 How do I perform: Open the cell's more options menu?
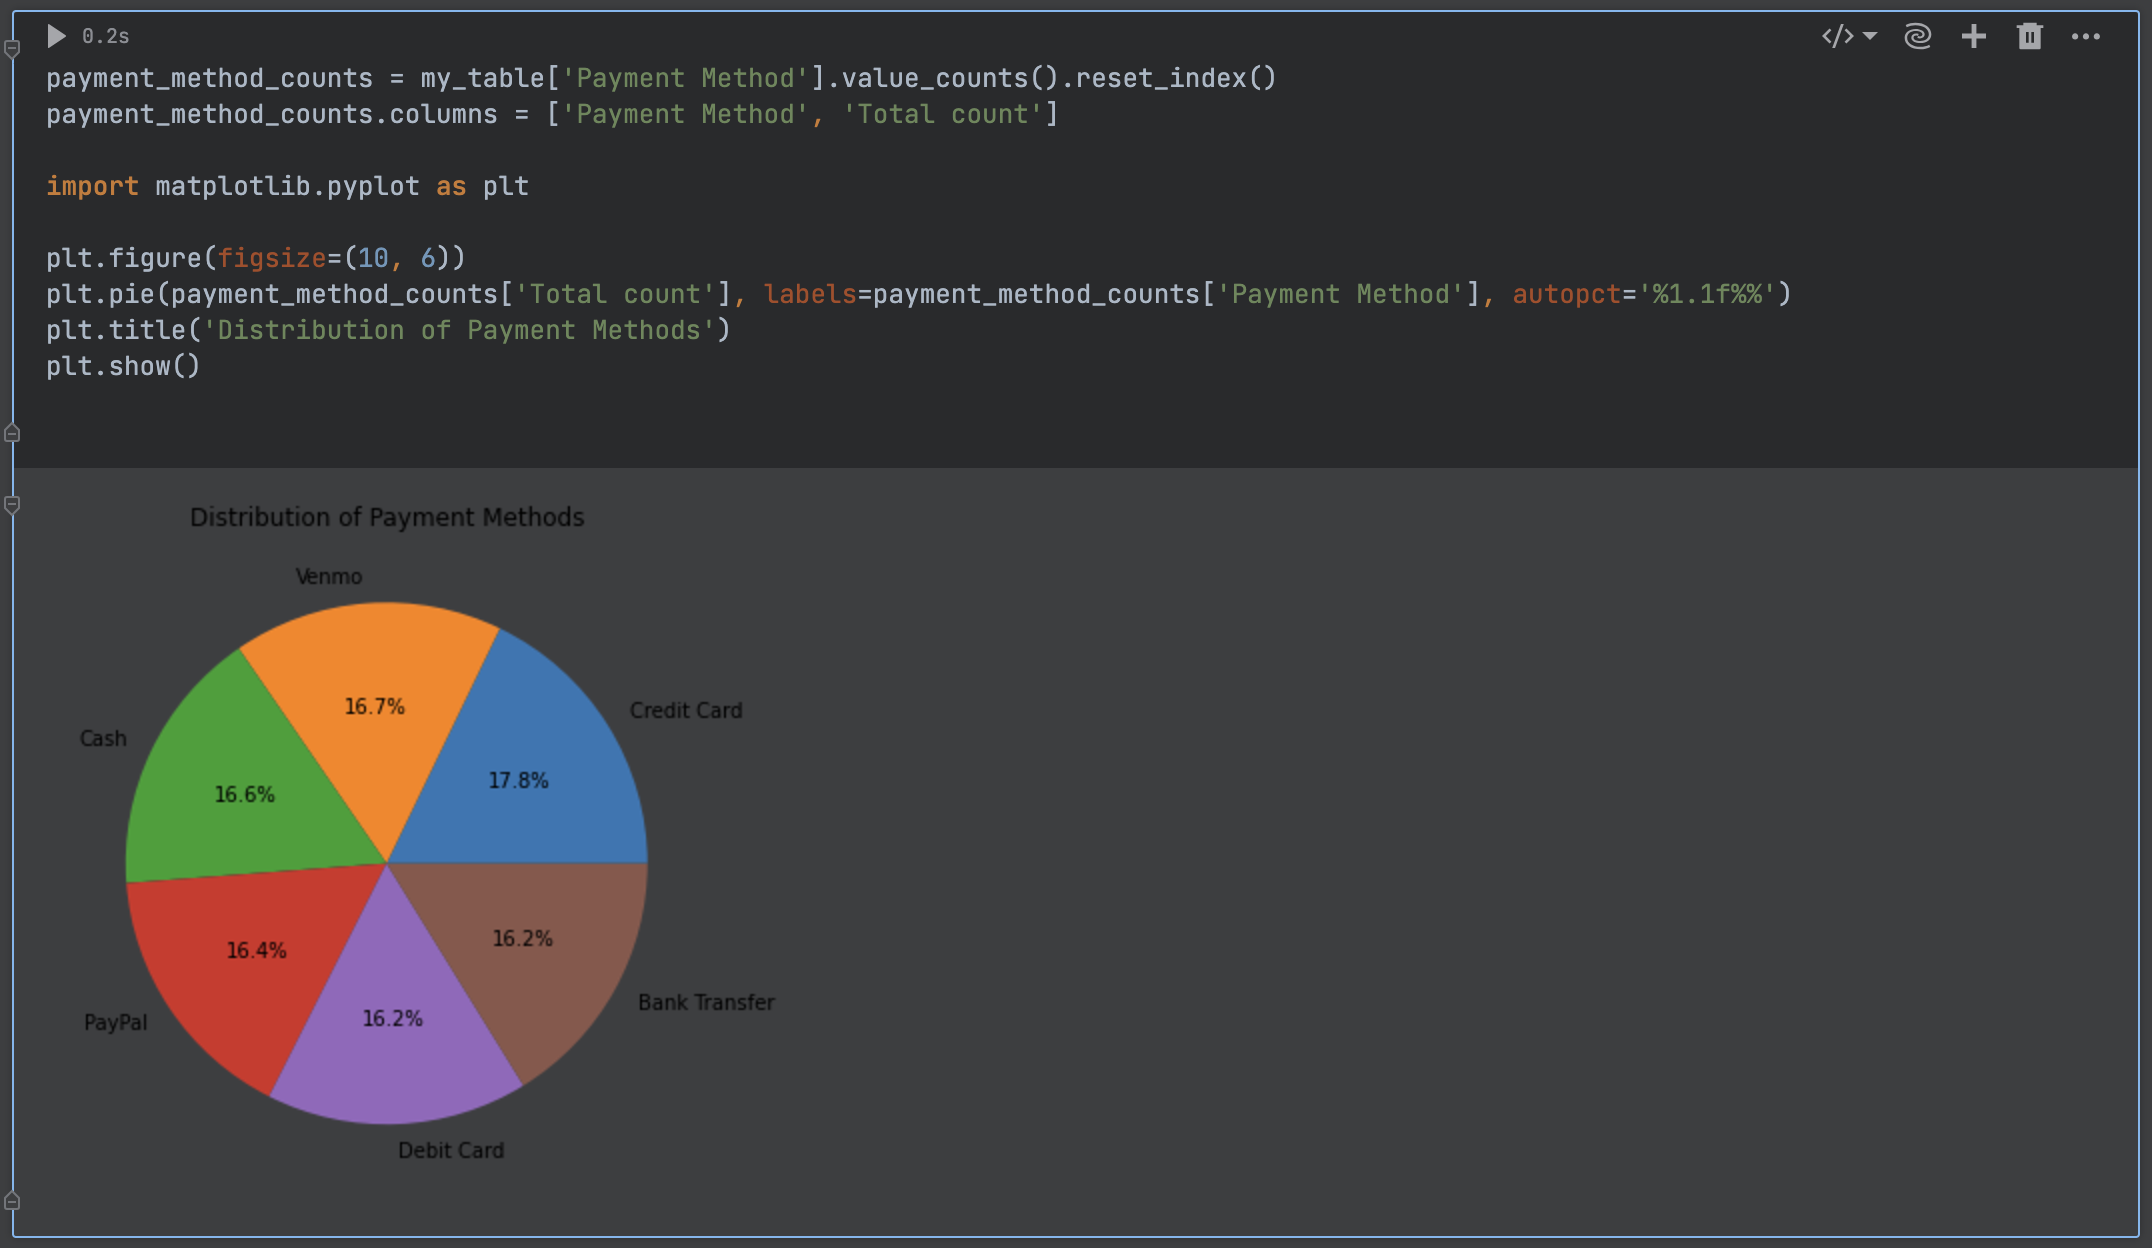tap(2086, 37)
